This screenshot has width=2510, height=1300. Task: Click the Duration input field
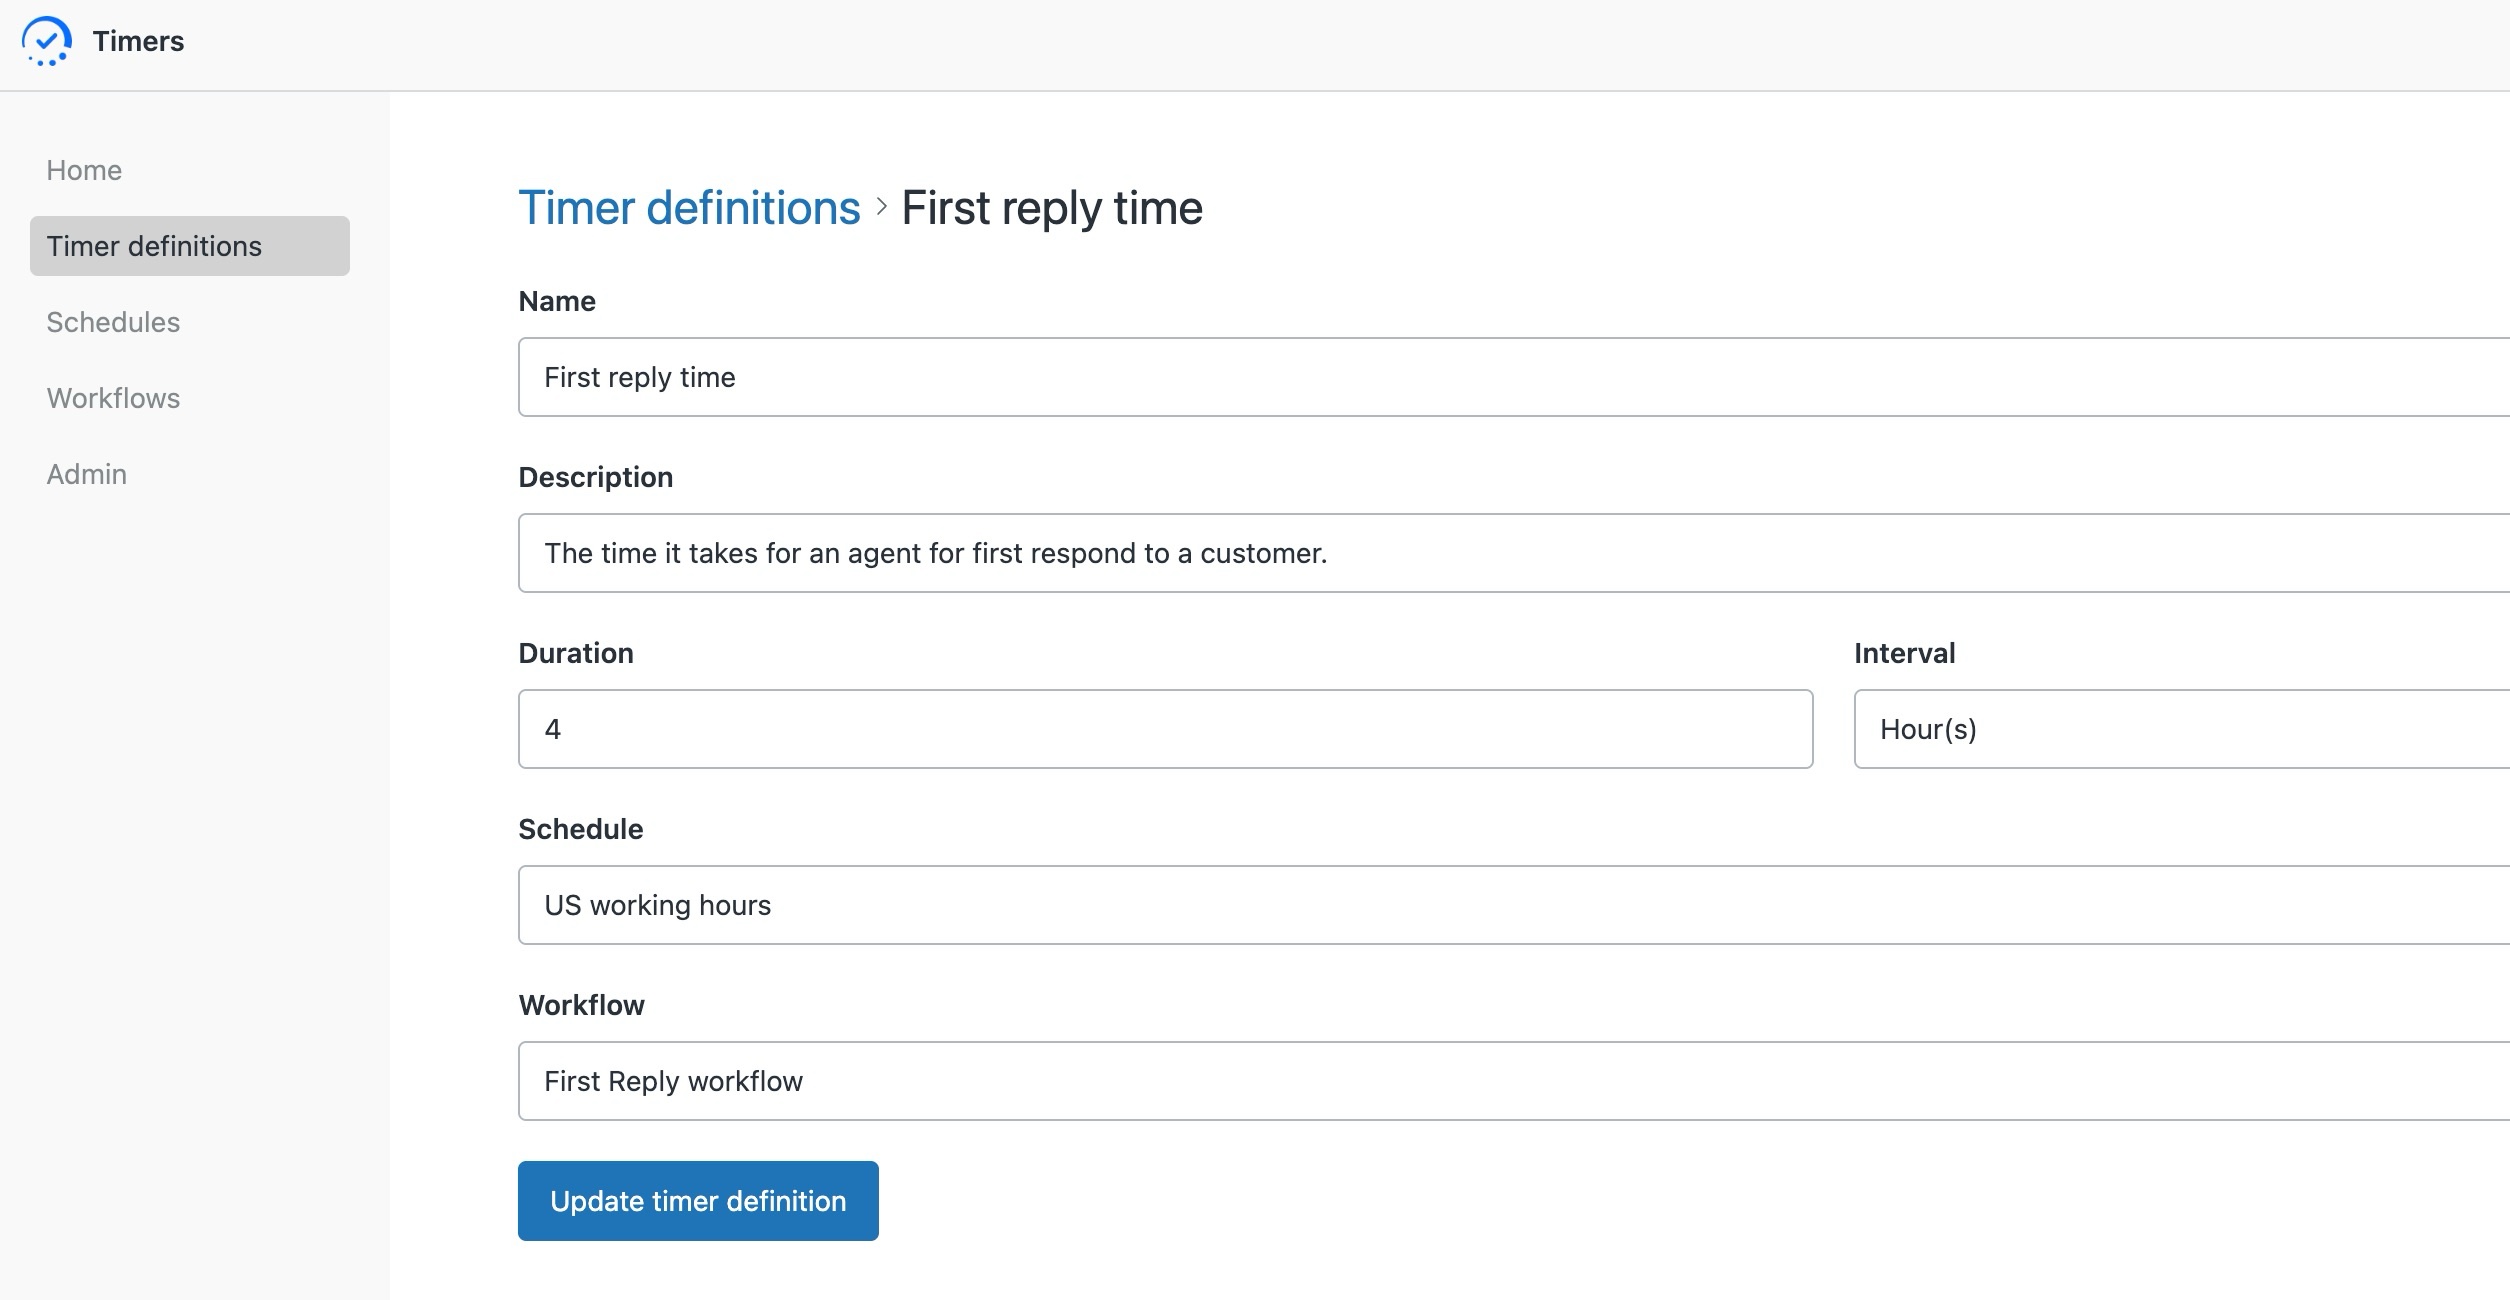pos(1165,729)
